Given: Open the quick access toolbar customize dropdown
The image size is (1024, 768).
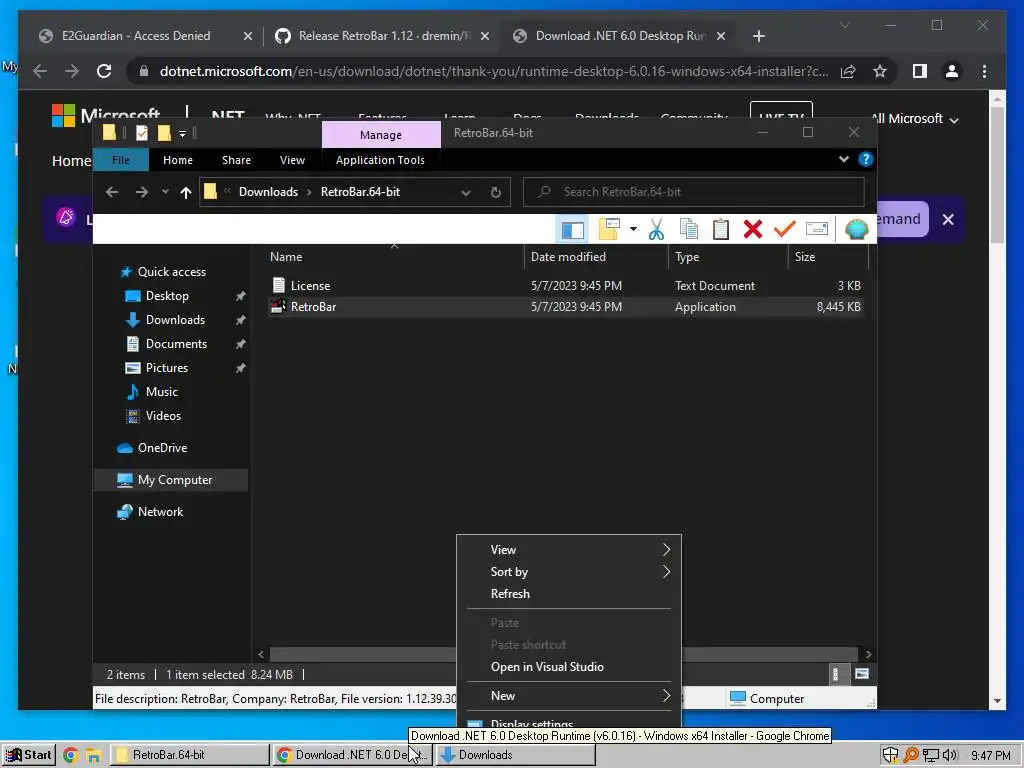Looking at the screenshot, I should [x=183, y=133].
